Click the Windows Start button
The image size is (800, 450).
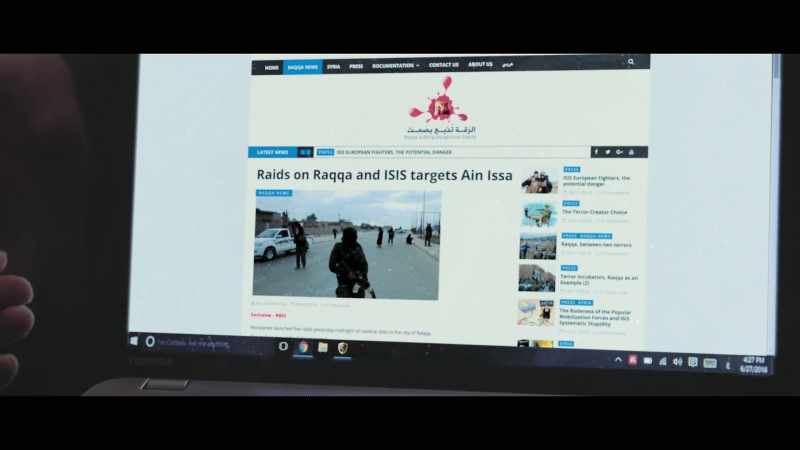[134, 340]
